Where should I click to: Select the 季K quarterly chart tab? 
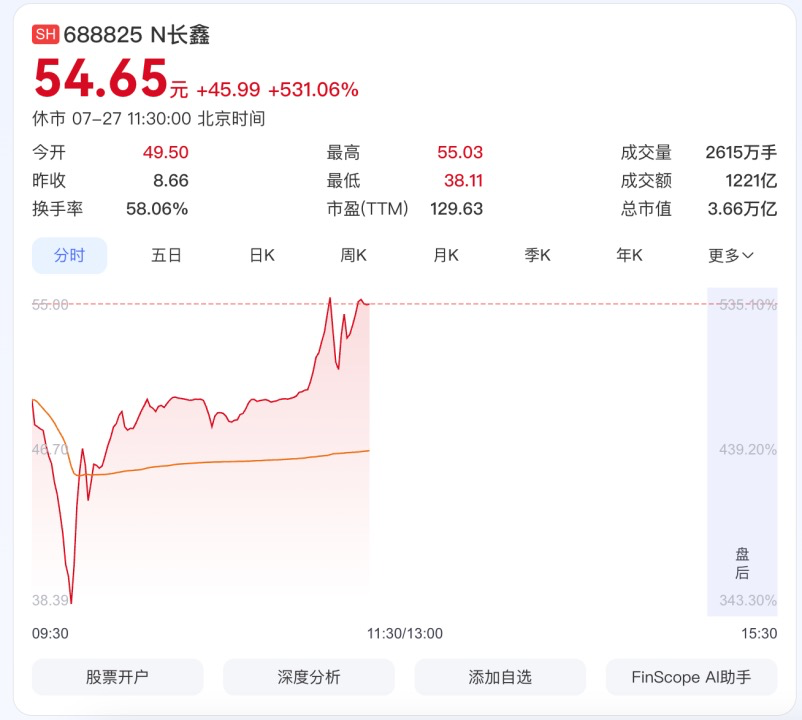(x=537, y=255)
